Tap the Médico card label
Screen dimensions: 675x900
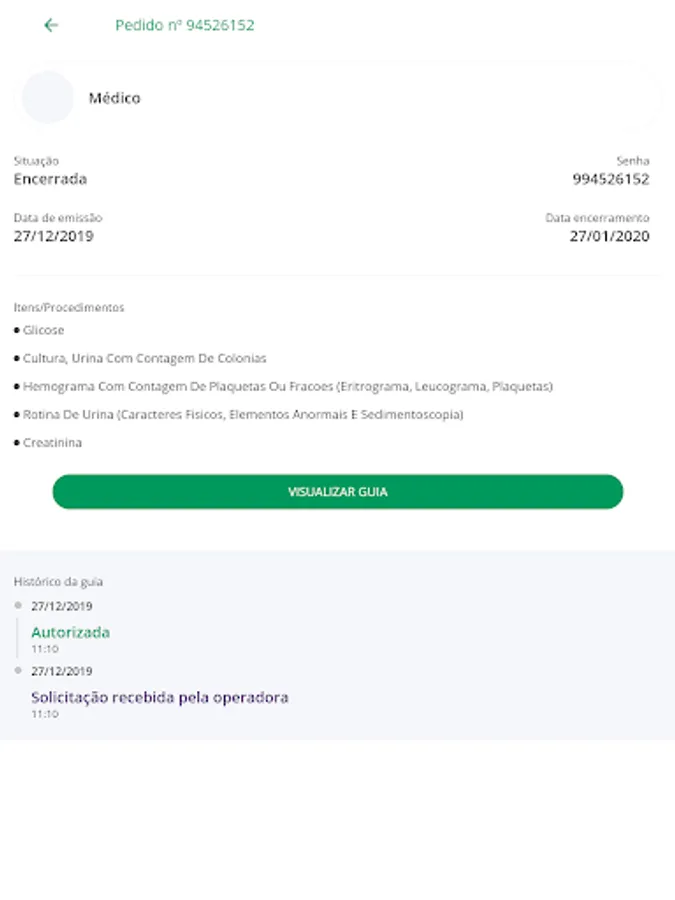click(114, 98)
